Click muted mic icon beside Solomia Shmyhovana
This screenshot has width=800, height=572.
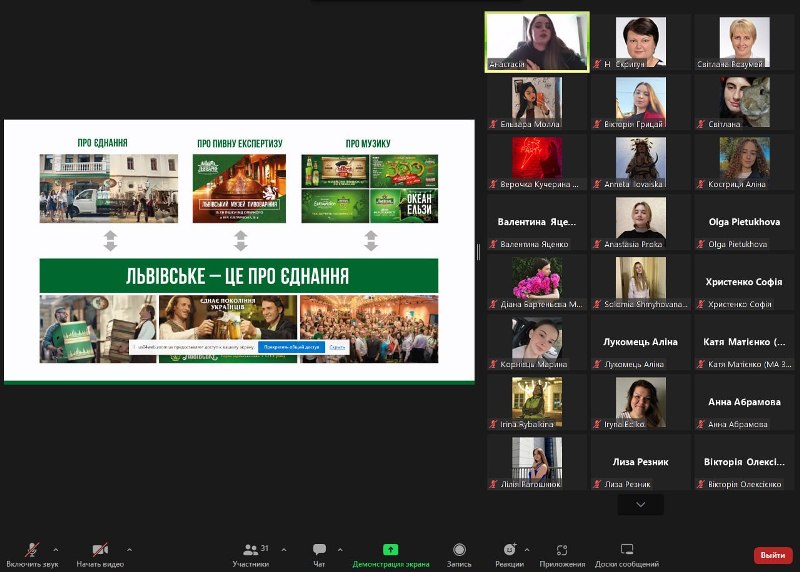click(x=597, y=304)
